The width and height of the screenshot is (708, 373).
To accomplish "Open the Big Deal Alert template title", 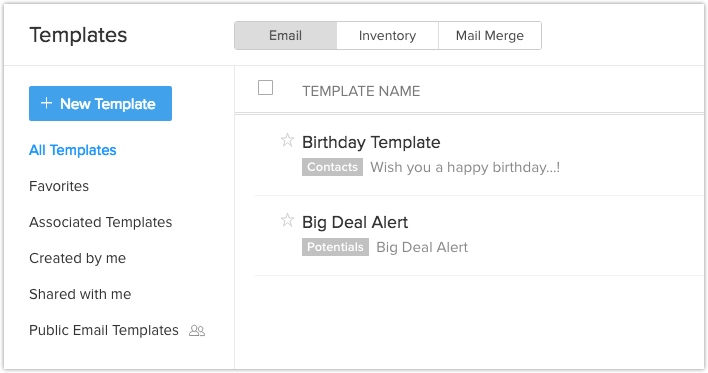I will click(355, 222).
